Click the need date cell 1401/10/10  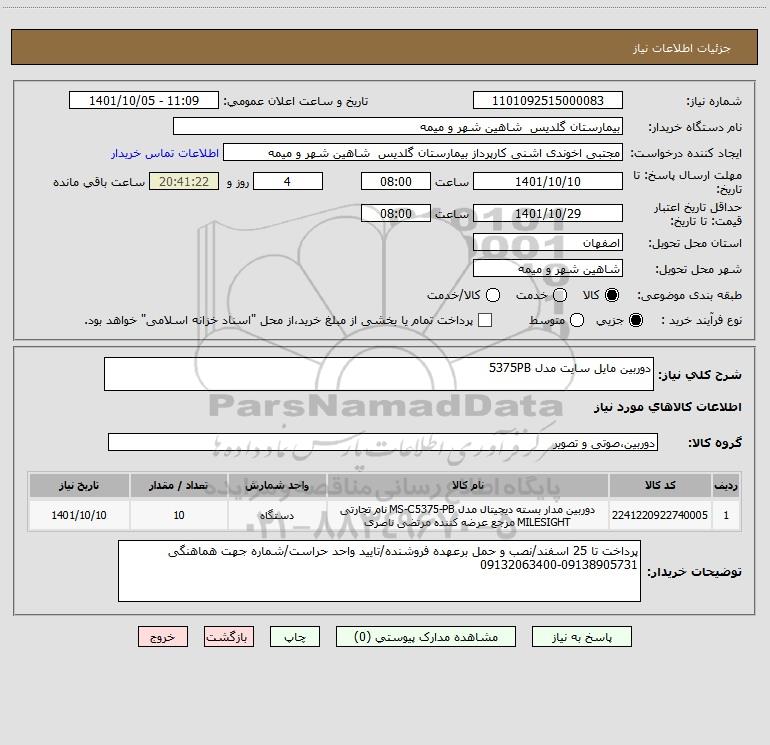(x=79, y=515)
